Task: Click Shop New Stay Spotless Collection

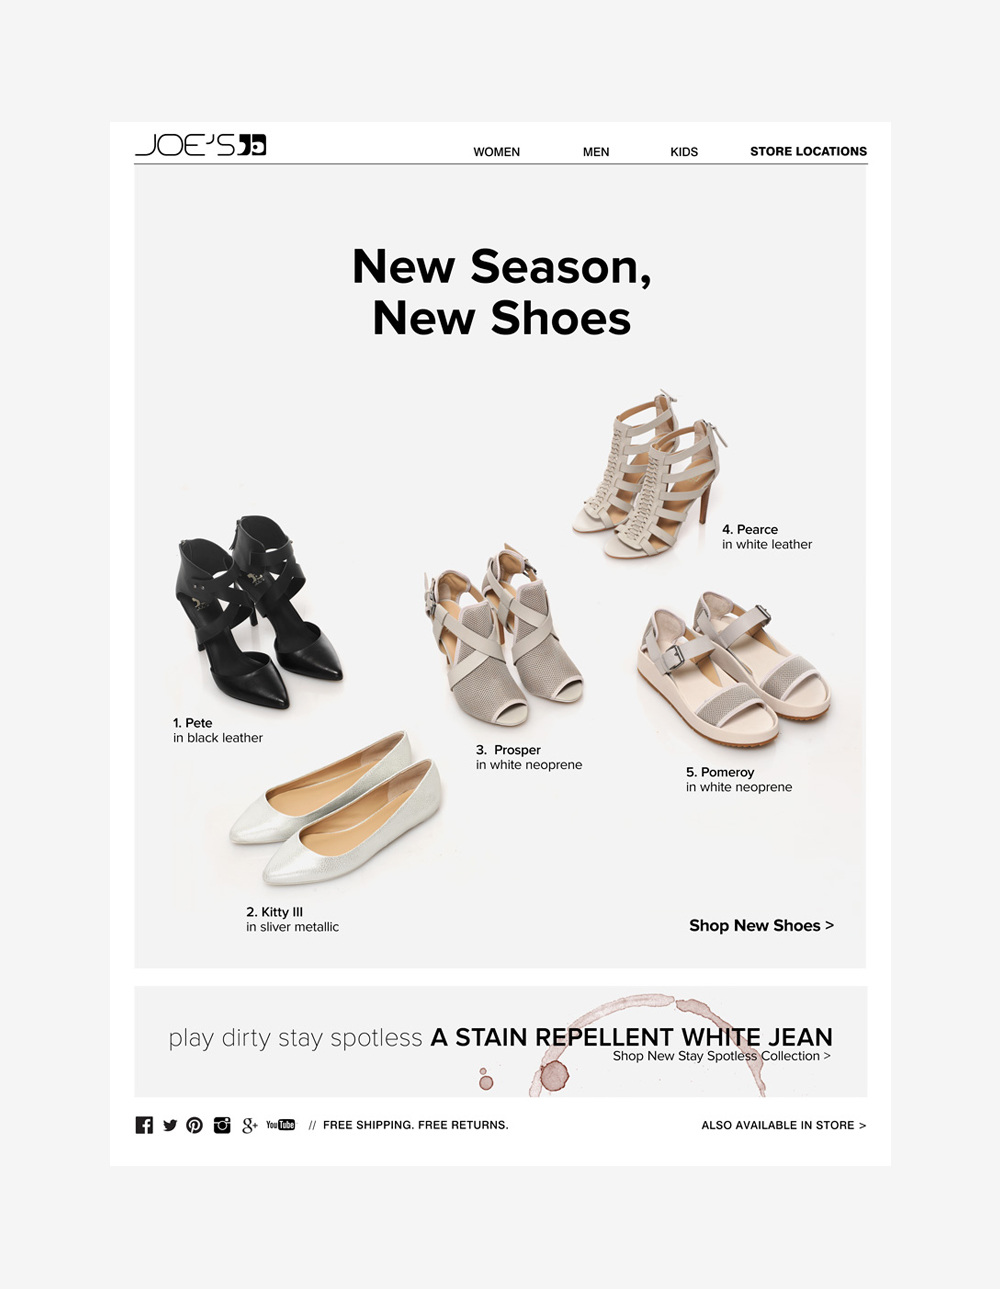Action: point(721,1056)
